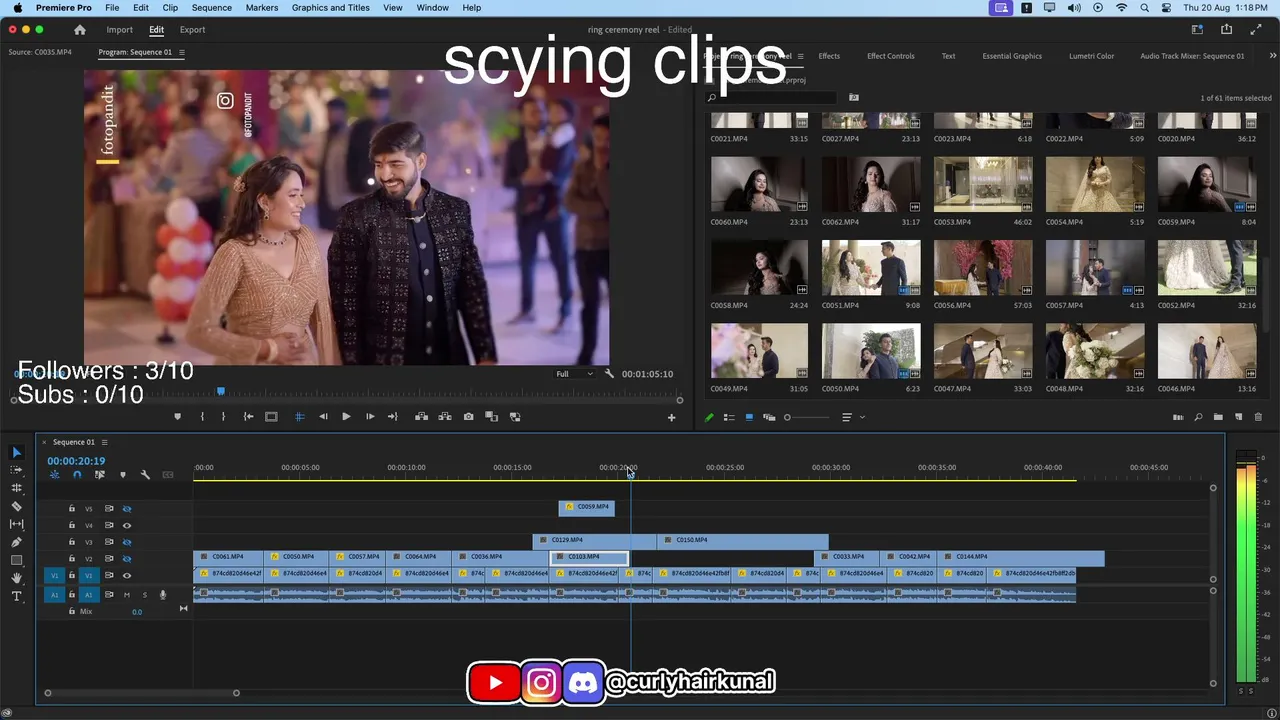Screen dimensions: 1280x720
Task: Click the Mark In button in Program monitor
Action: tap(201, 417)
